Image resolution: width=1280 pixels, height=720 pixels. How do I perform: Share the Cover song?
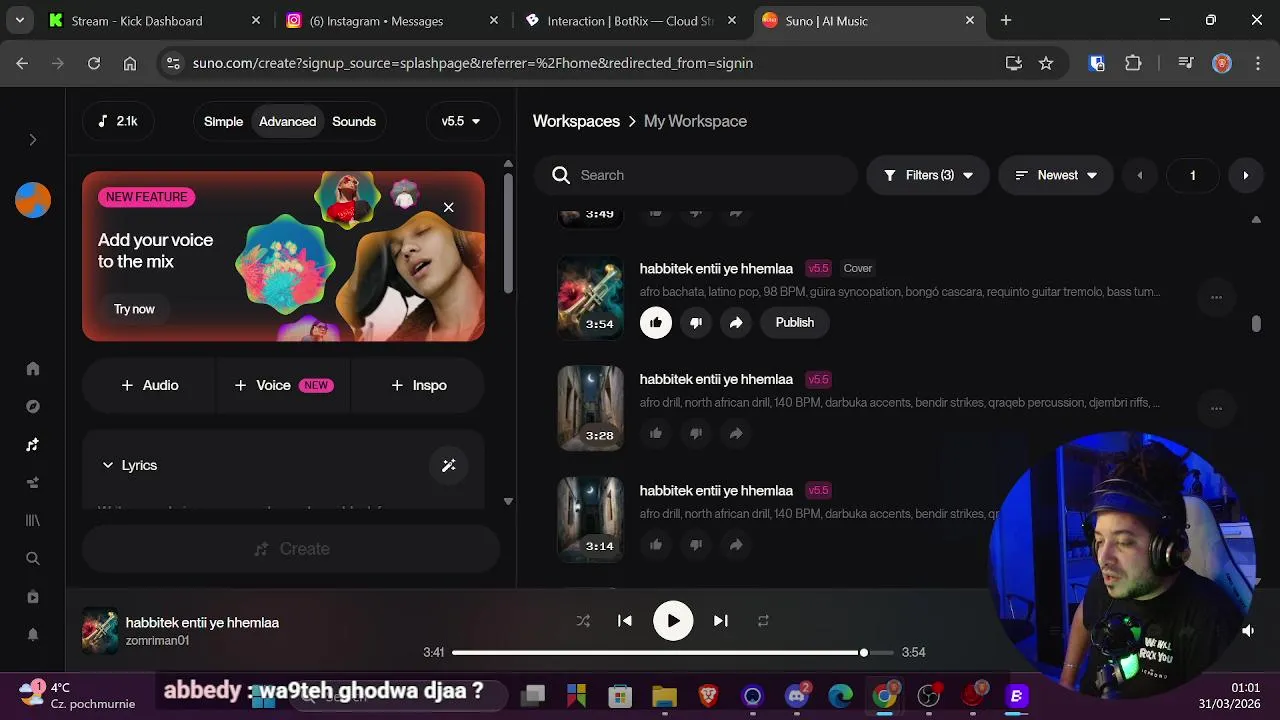(x=736, y=322)
